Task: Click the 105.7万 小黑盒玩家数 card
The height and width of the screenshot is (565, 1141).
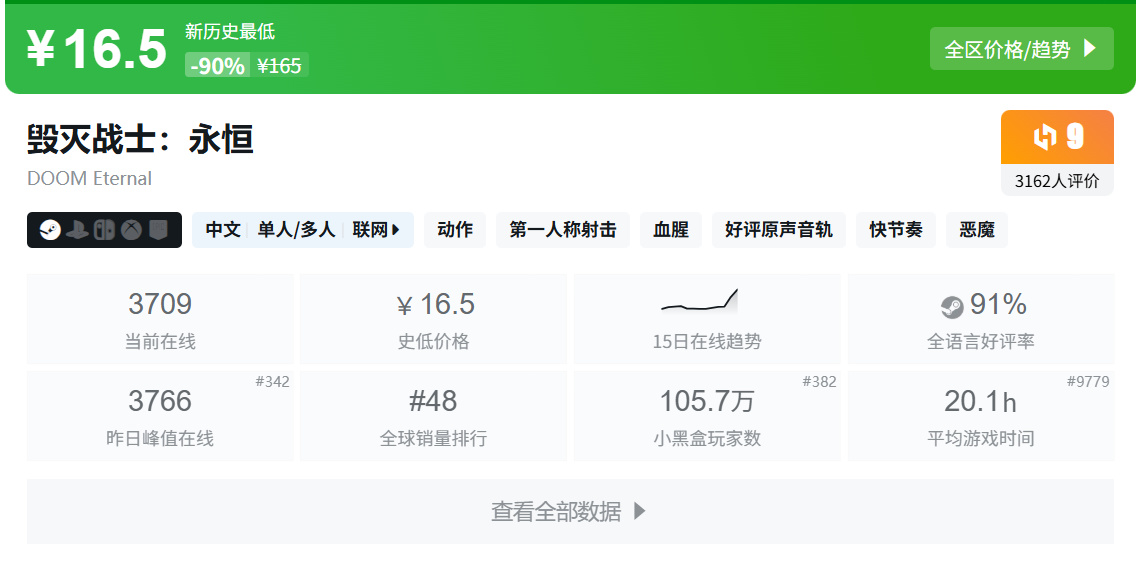Action: click(x=707, y=416)
